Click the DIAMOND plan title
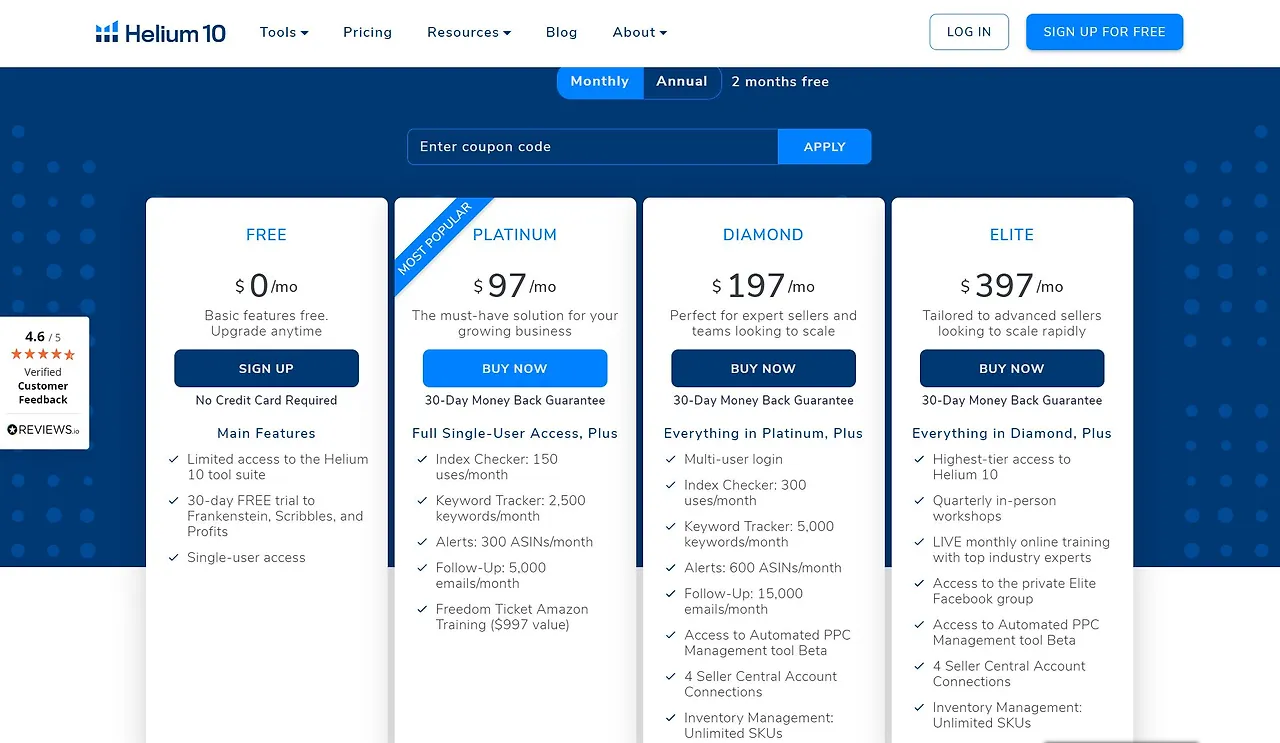This screenshot has height=743, width=1280. (763, 235)
